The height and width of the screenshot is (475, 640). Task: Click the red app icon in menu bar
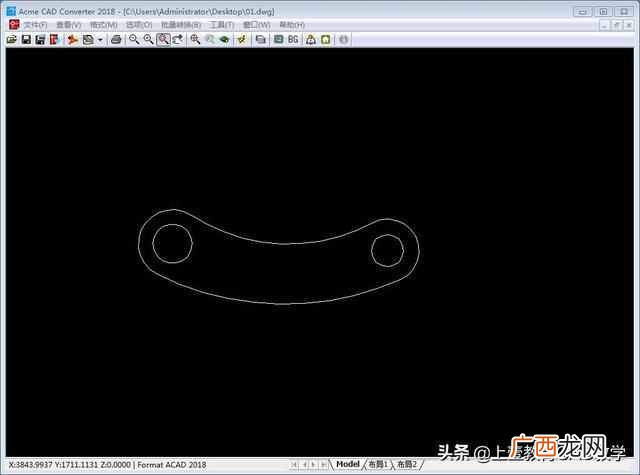14,25
